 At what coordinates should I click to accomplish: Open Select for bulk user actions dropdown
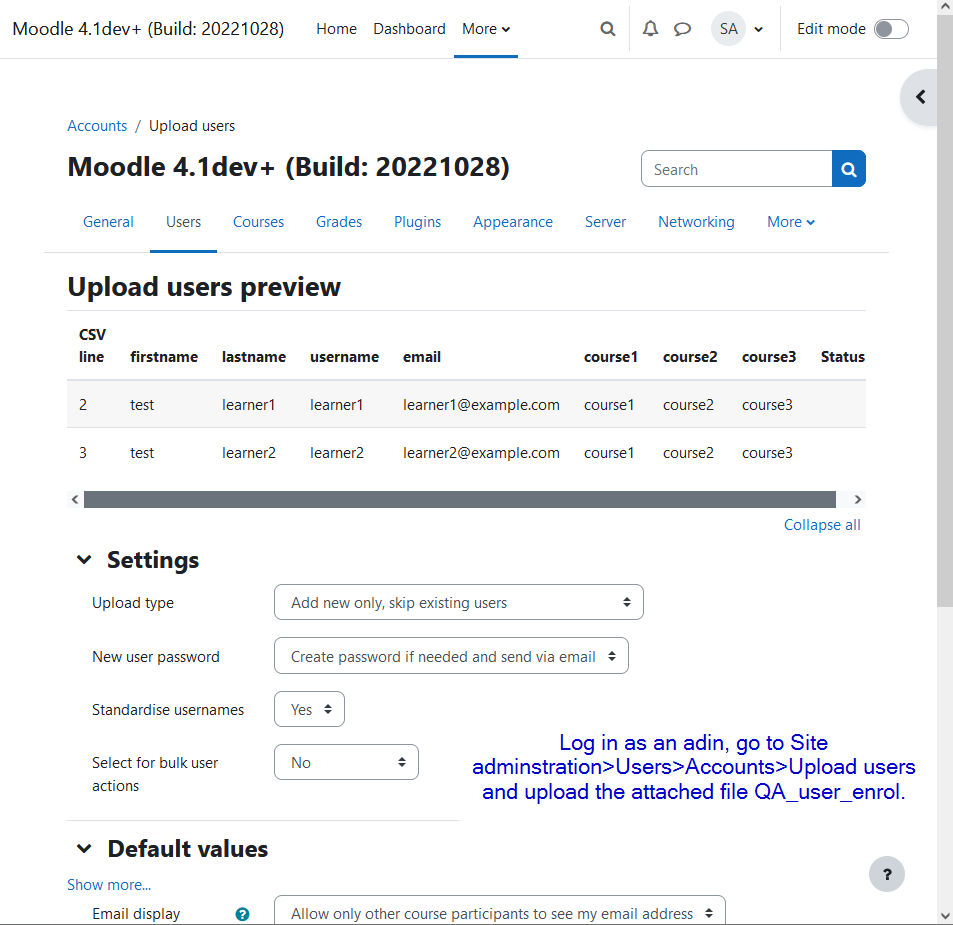point(346,762)
